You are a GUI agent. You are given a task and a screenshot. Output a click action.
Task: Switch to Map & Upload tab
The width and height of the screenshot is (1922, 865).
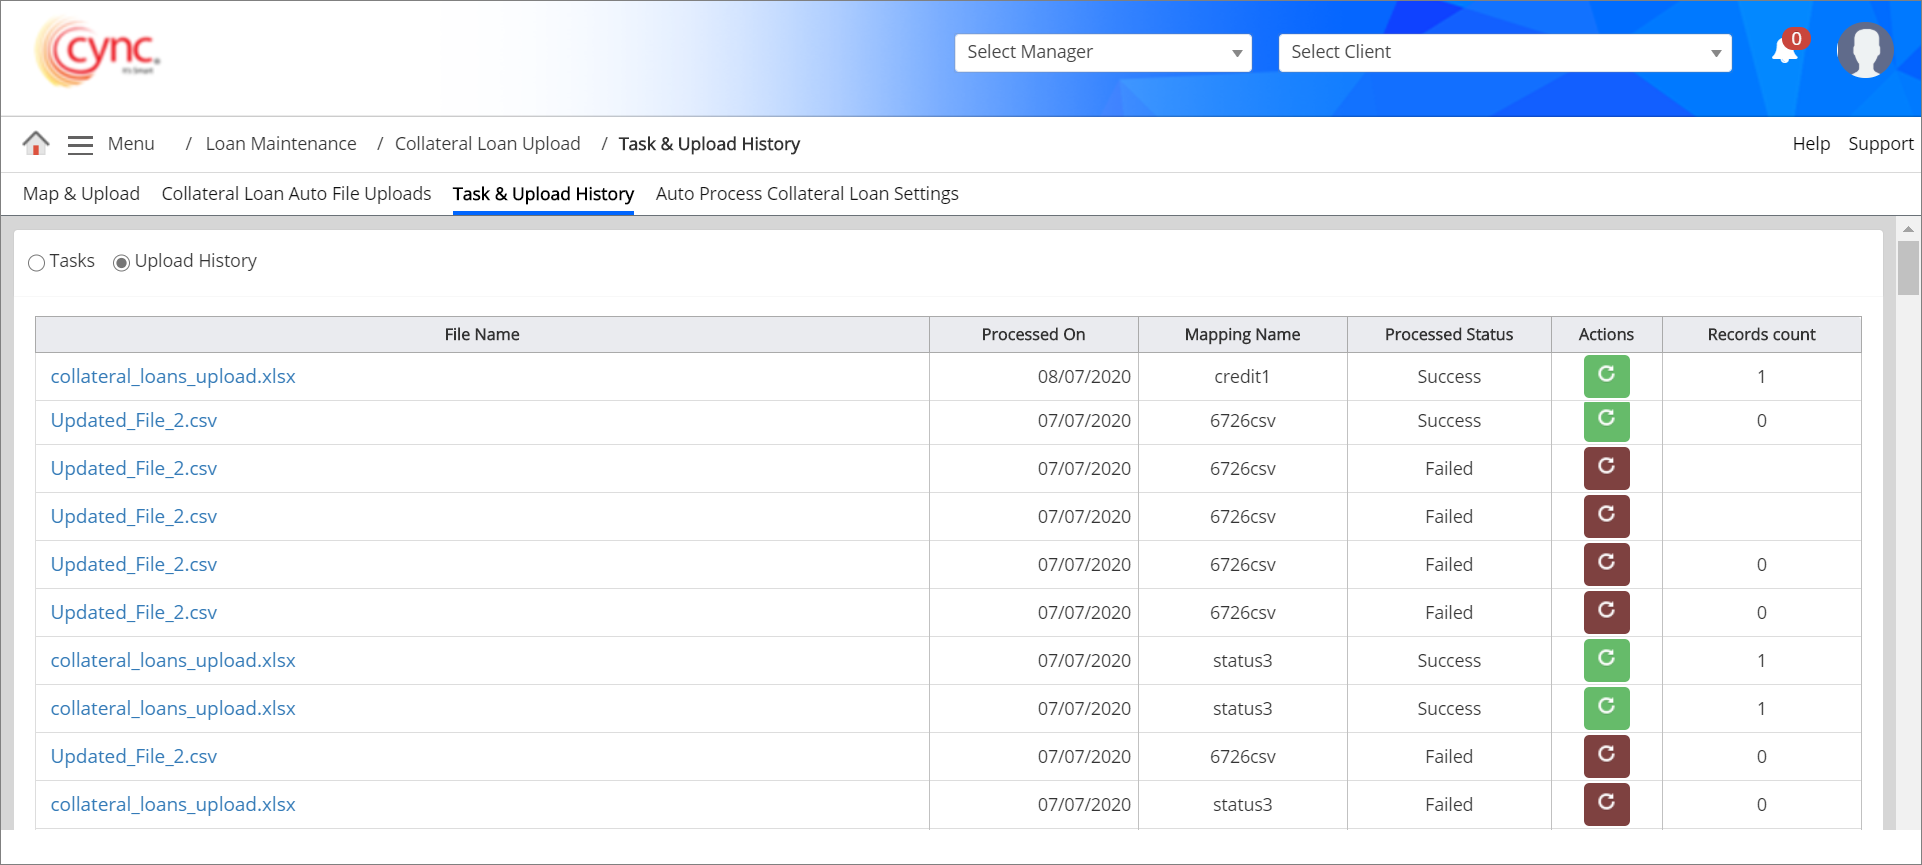81,194
